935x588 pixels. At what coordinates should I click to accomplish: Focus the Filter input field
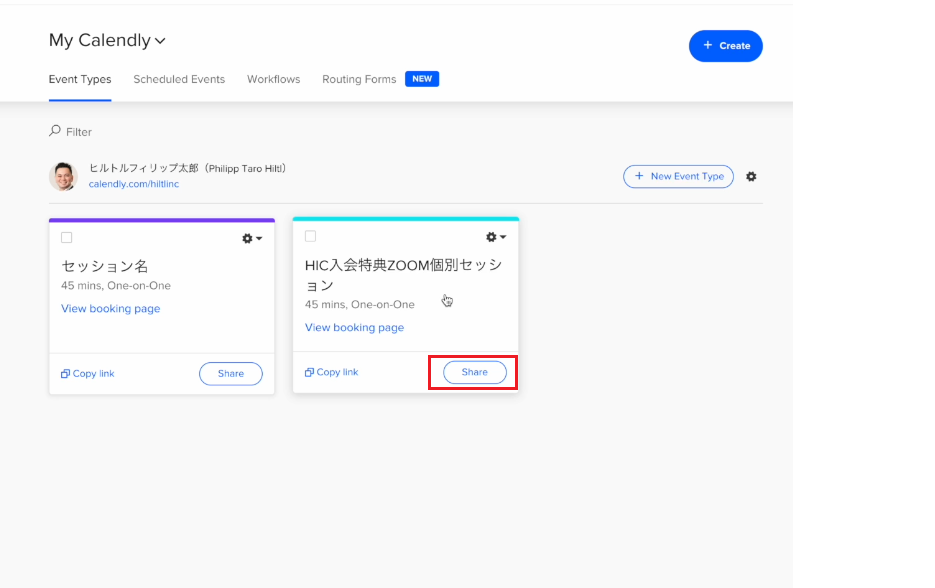pyautogui.click(x=79, y=132)
